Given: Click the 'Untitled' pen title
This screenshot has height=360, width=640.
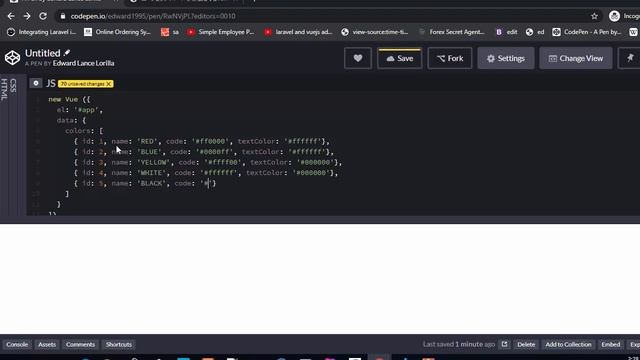Looking at the screenshot, I should pyautogui.click(x=42, y=53).
